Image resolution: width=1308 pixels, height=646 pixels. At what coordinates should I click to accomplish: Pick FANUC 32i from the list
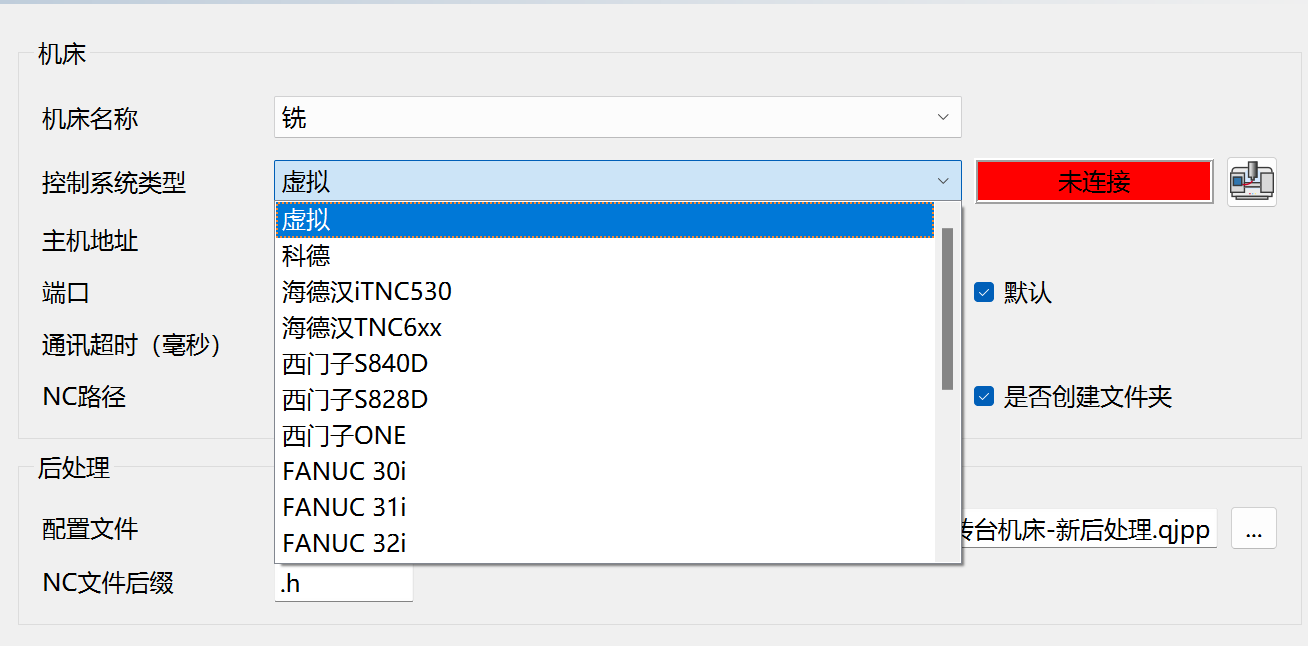605,544
